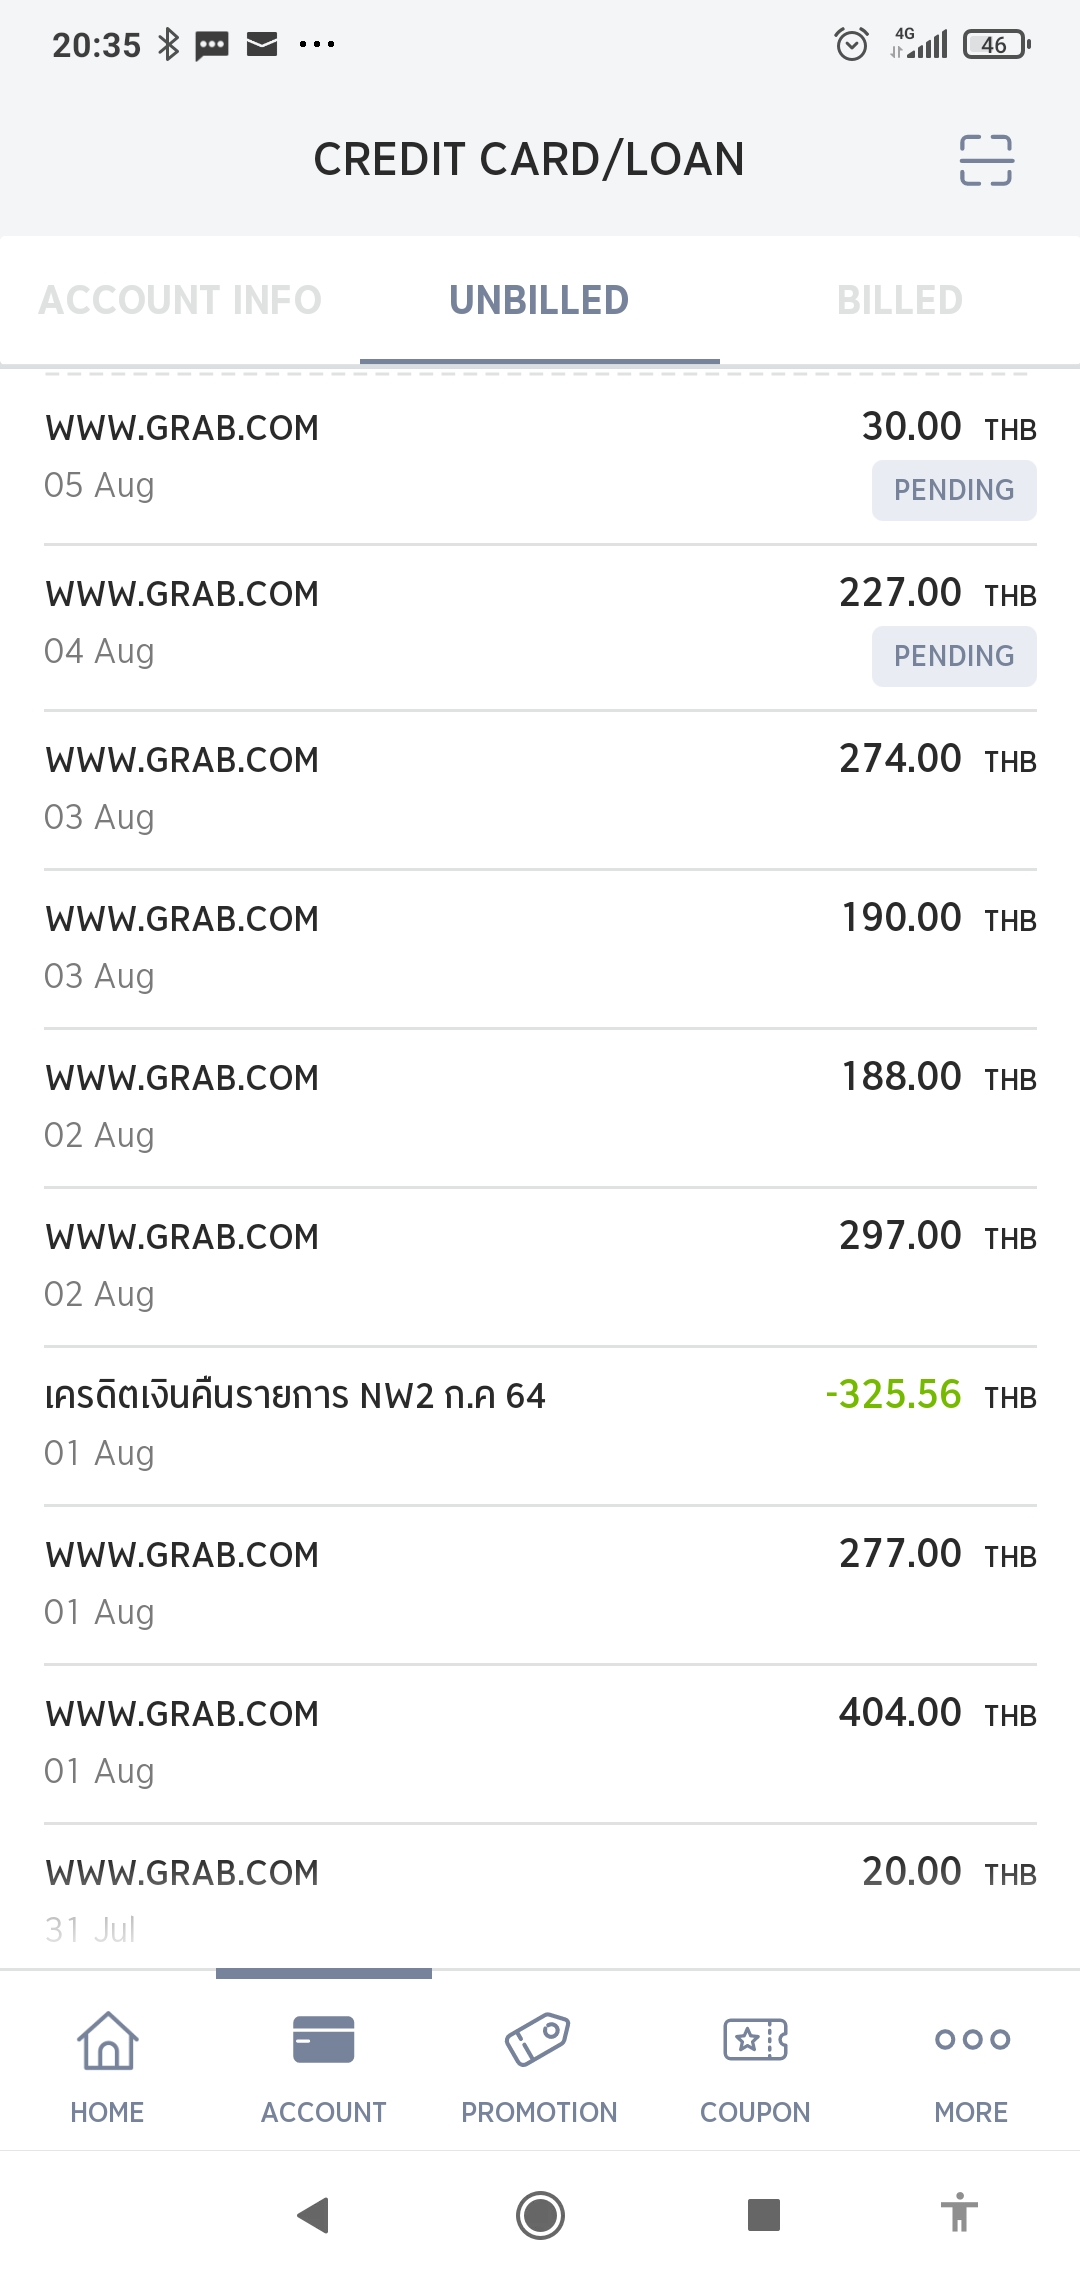Tap the Pending badge on 30.00 THB
This screenshot has width=1080, height=2280.
[x=953, y=490]
